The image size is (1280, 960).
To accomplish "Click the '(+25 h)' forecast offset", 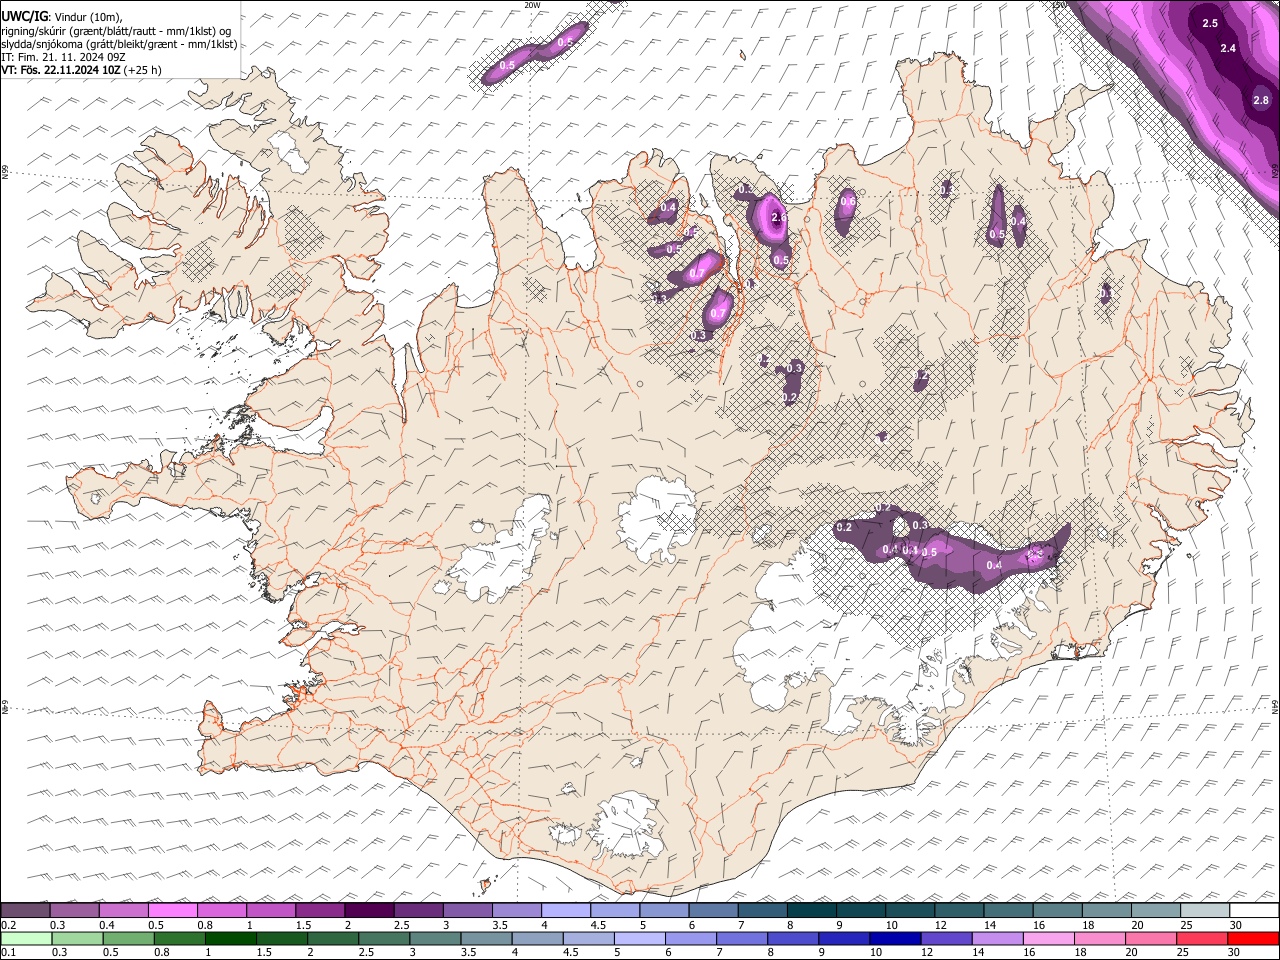I will pyautogui.click(x=144, y=70).
